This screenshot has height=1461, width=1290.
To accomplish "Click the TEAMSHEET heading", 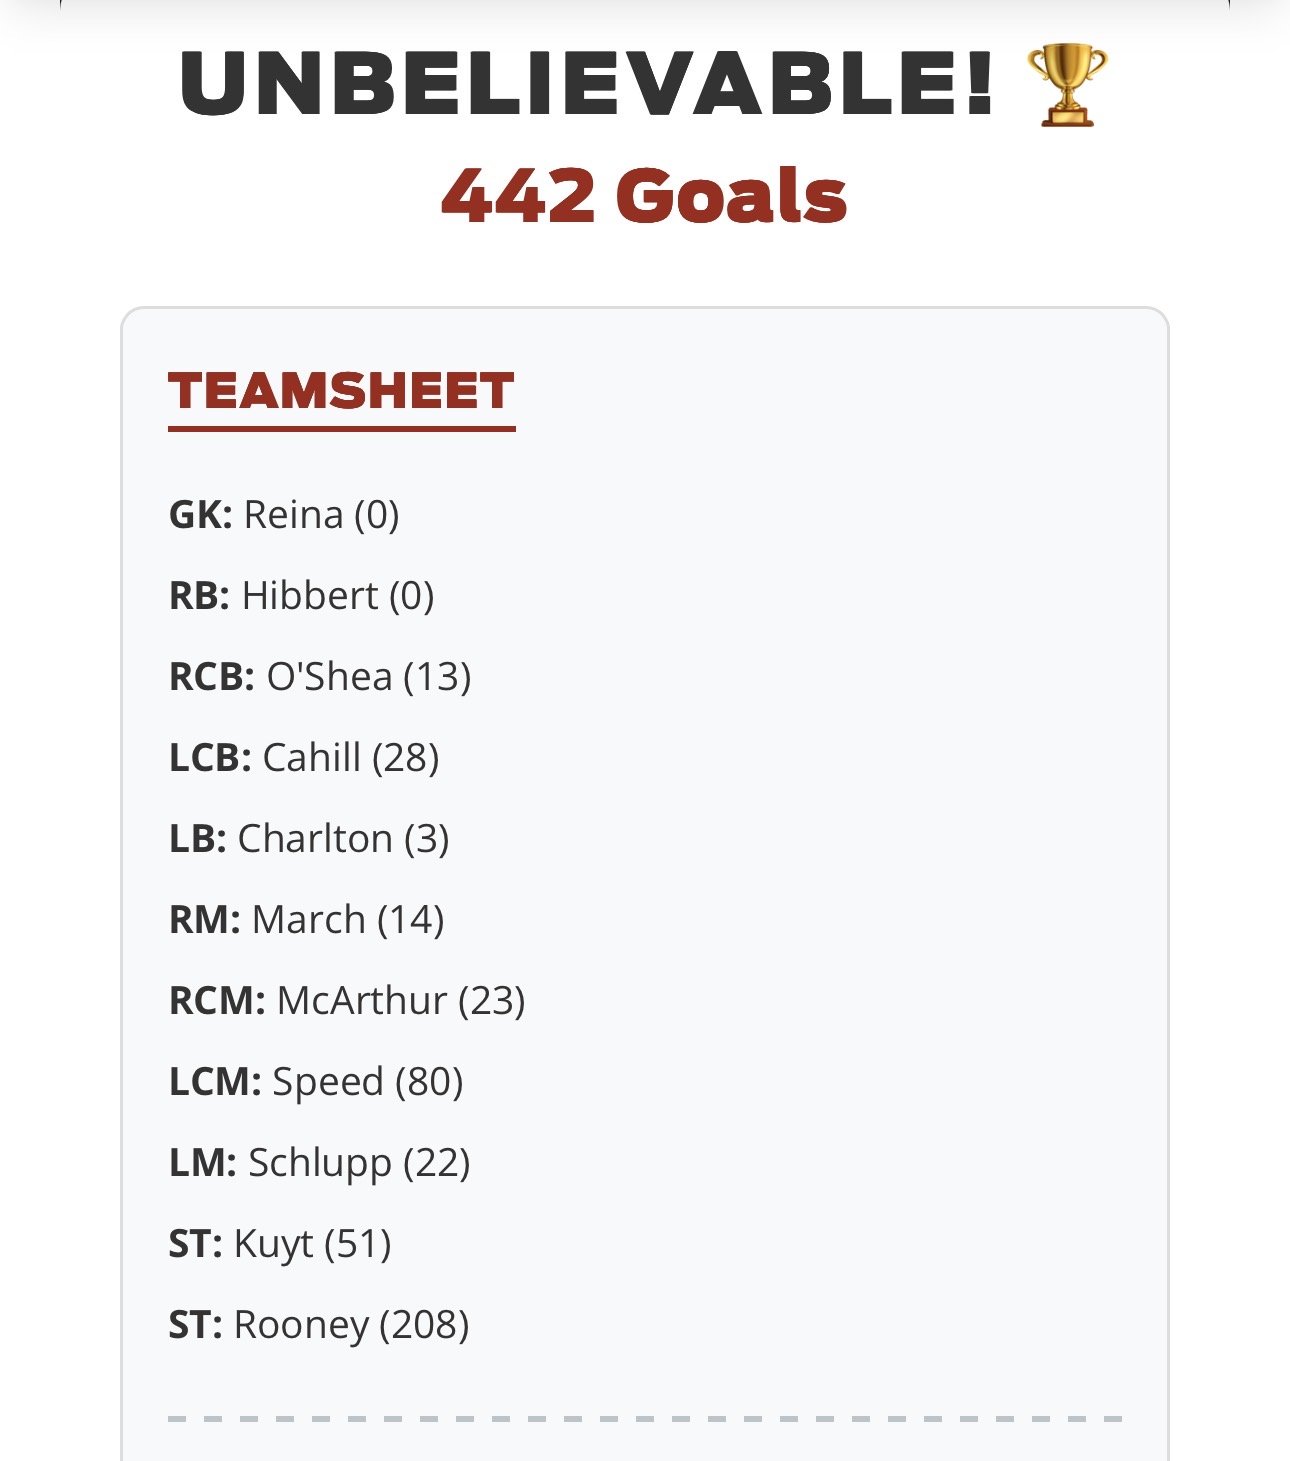I will click(x=341, y=390).
